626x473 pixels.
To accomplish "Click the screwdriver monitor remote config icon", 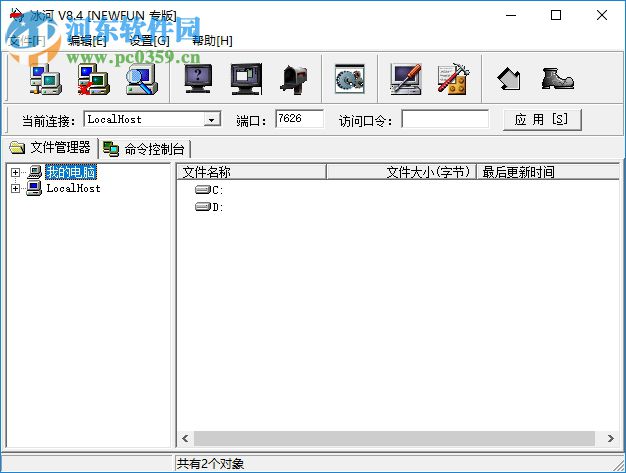I will point(406,79).
